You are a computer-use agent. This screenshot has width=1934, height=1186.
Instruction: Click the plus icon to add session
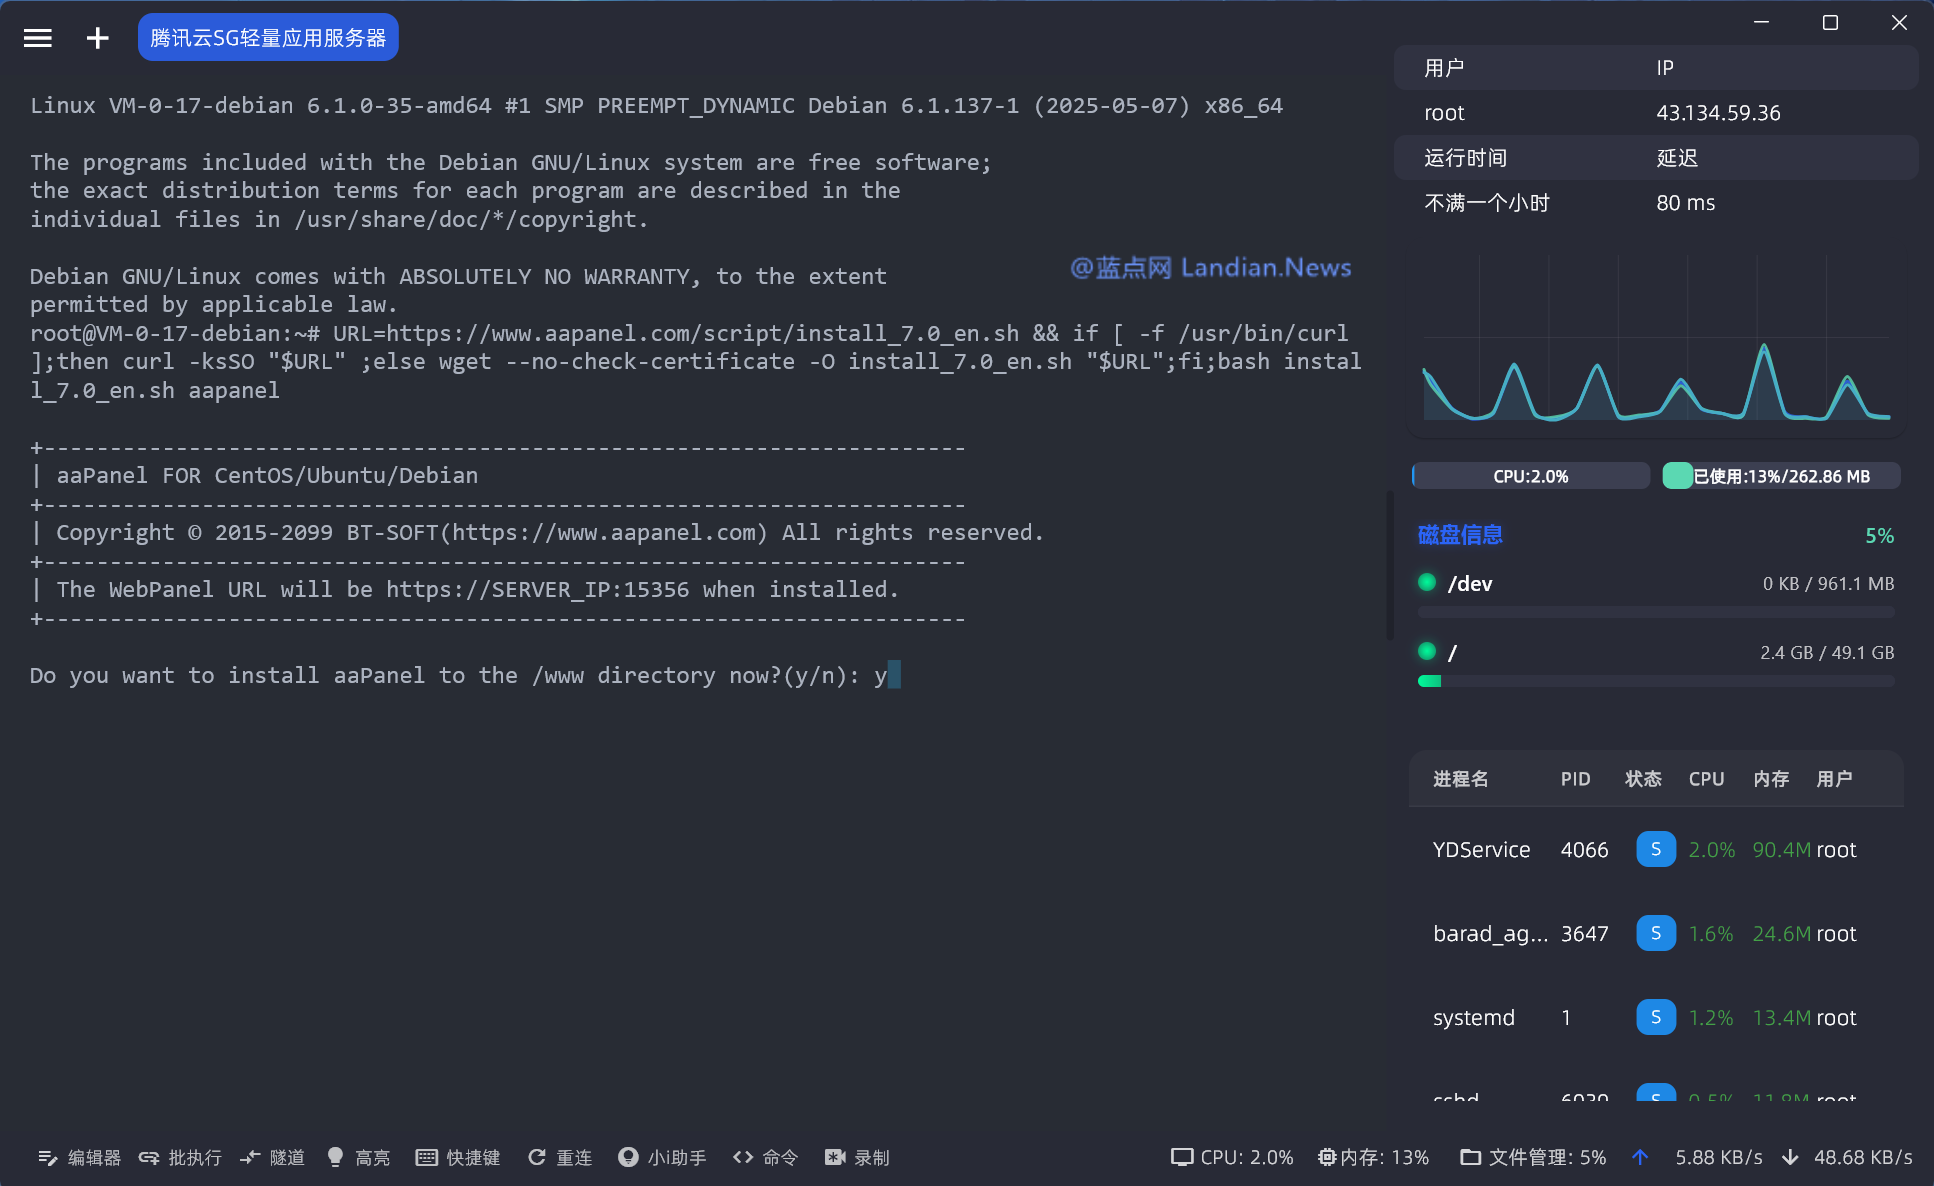point(97,38)
